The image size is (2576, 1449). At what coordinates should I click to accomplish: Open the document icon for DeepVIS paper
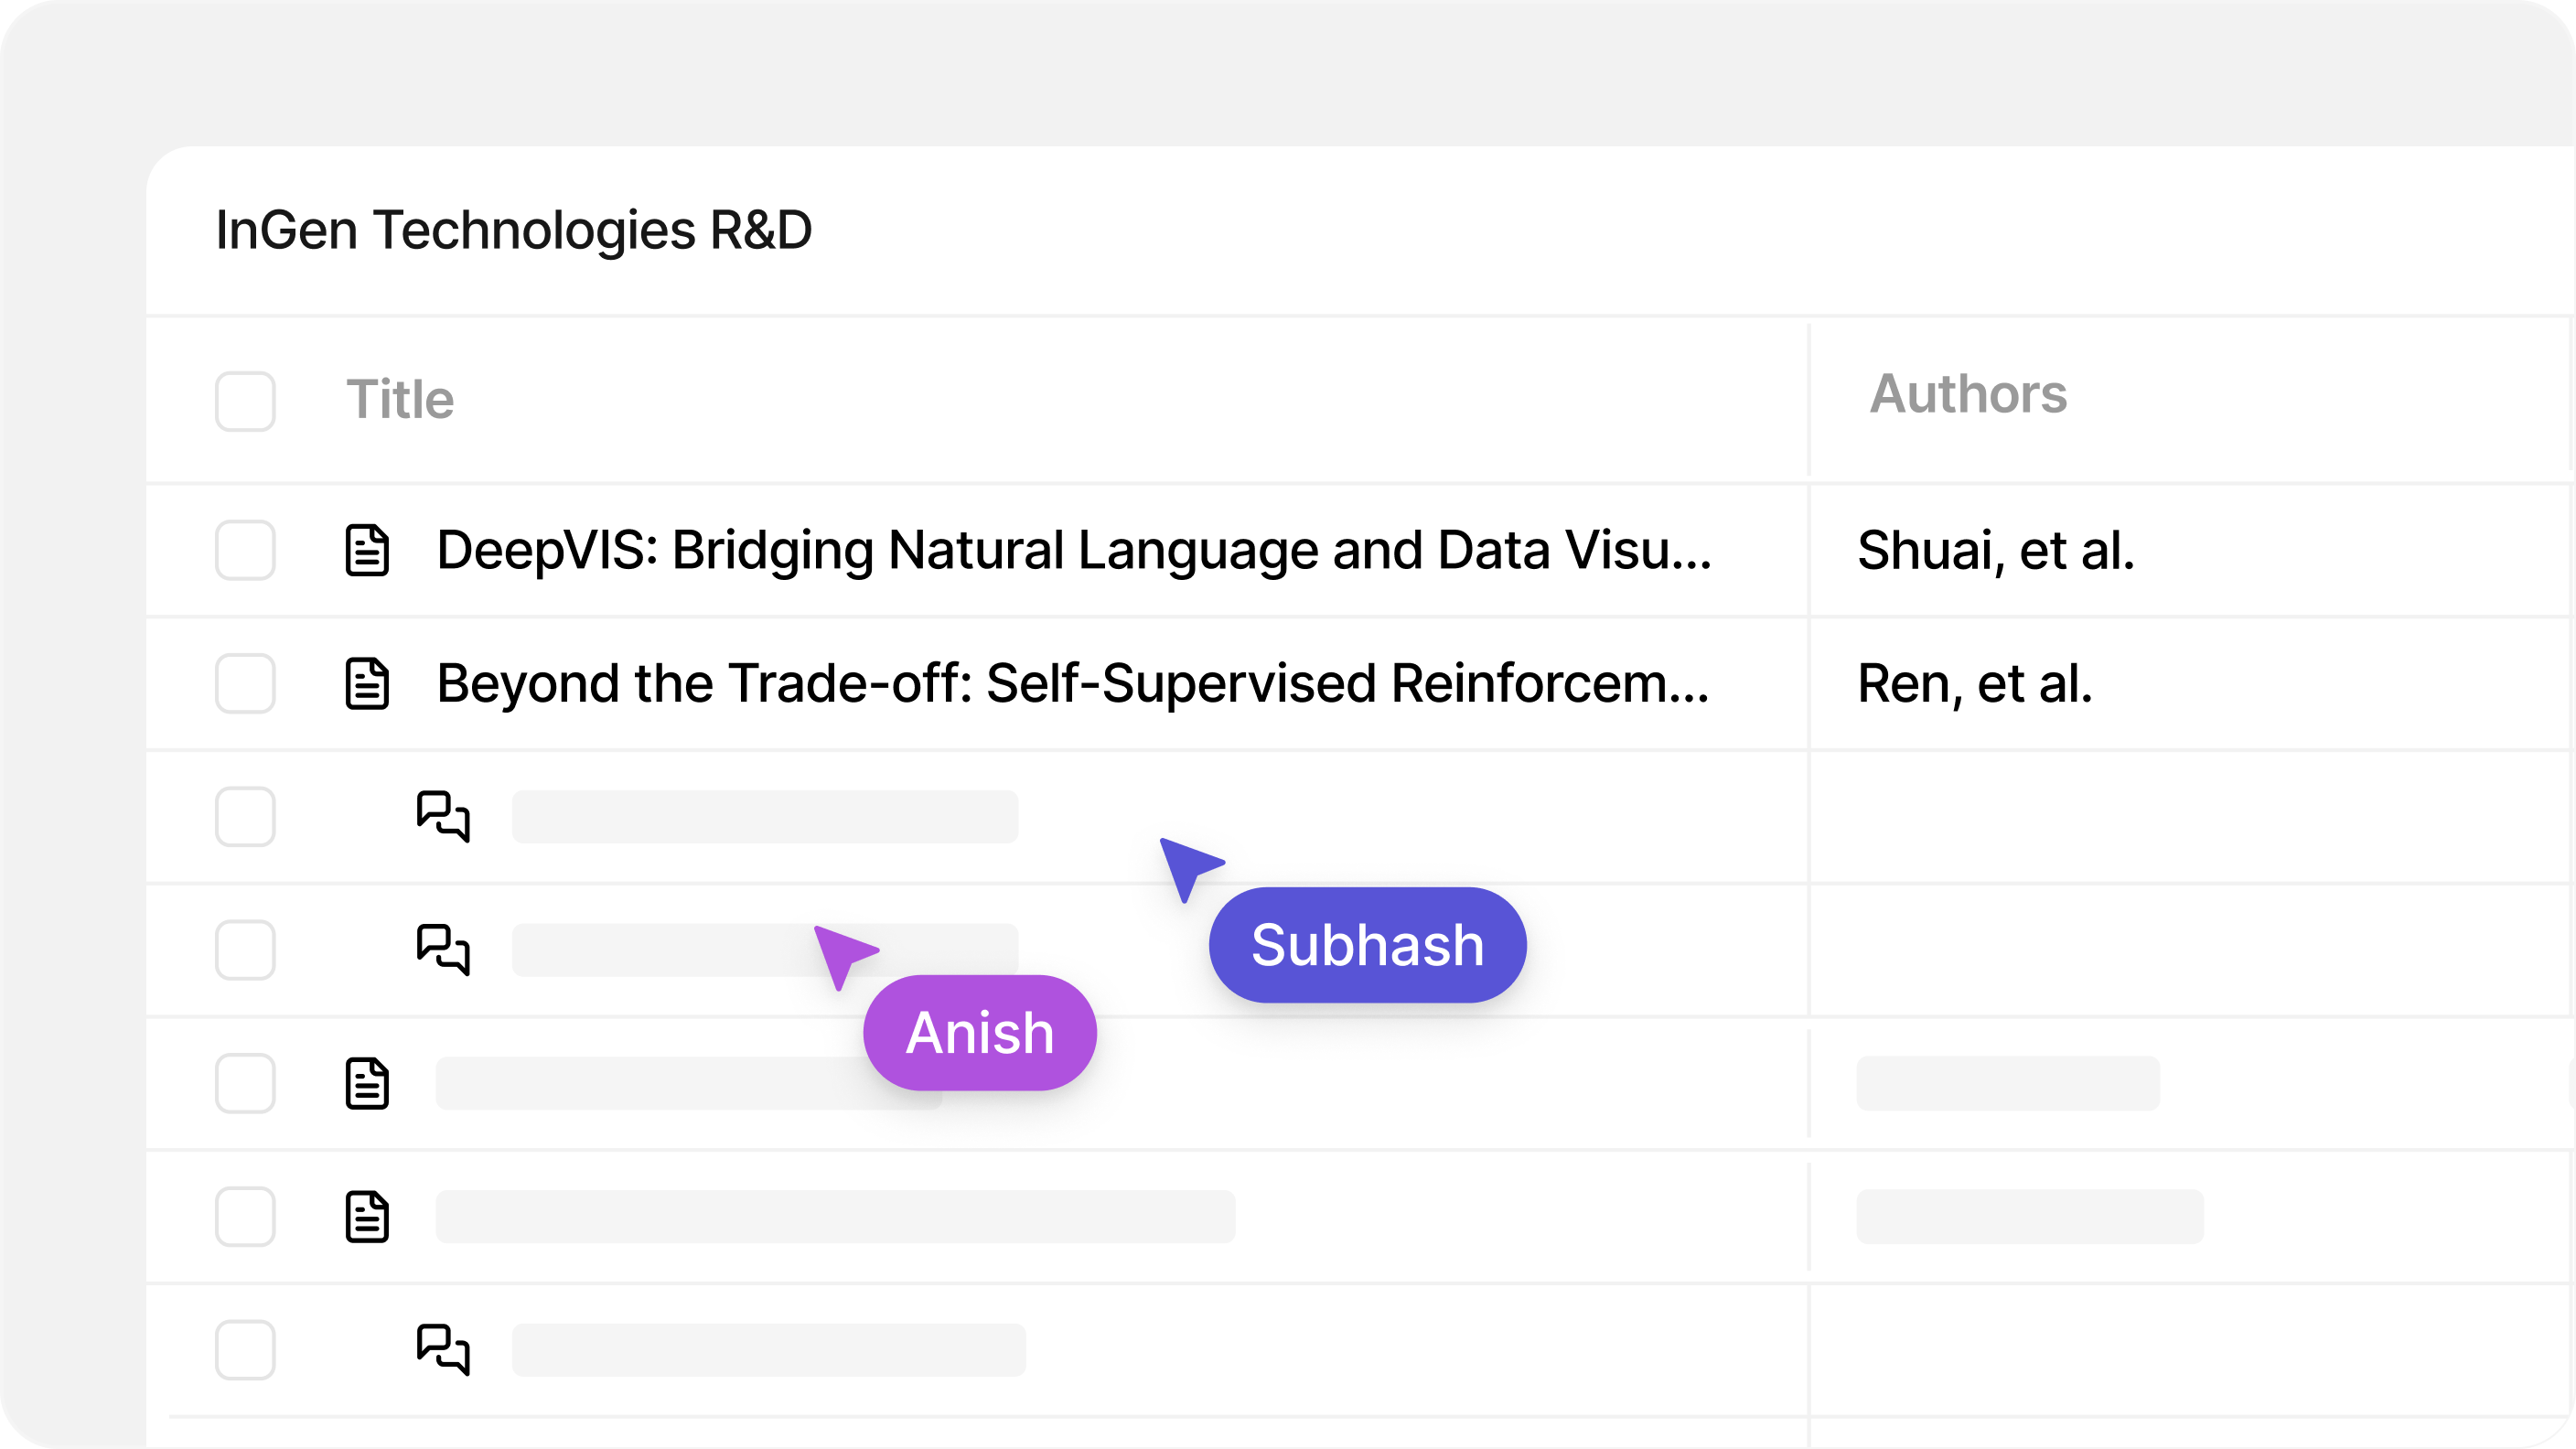(368, 551)
